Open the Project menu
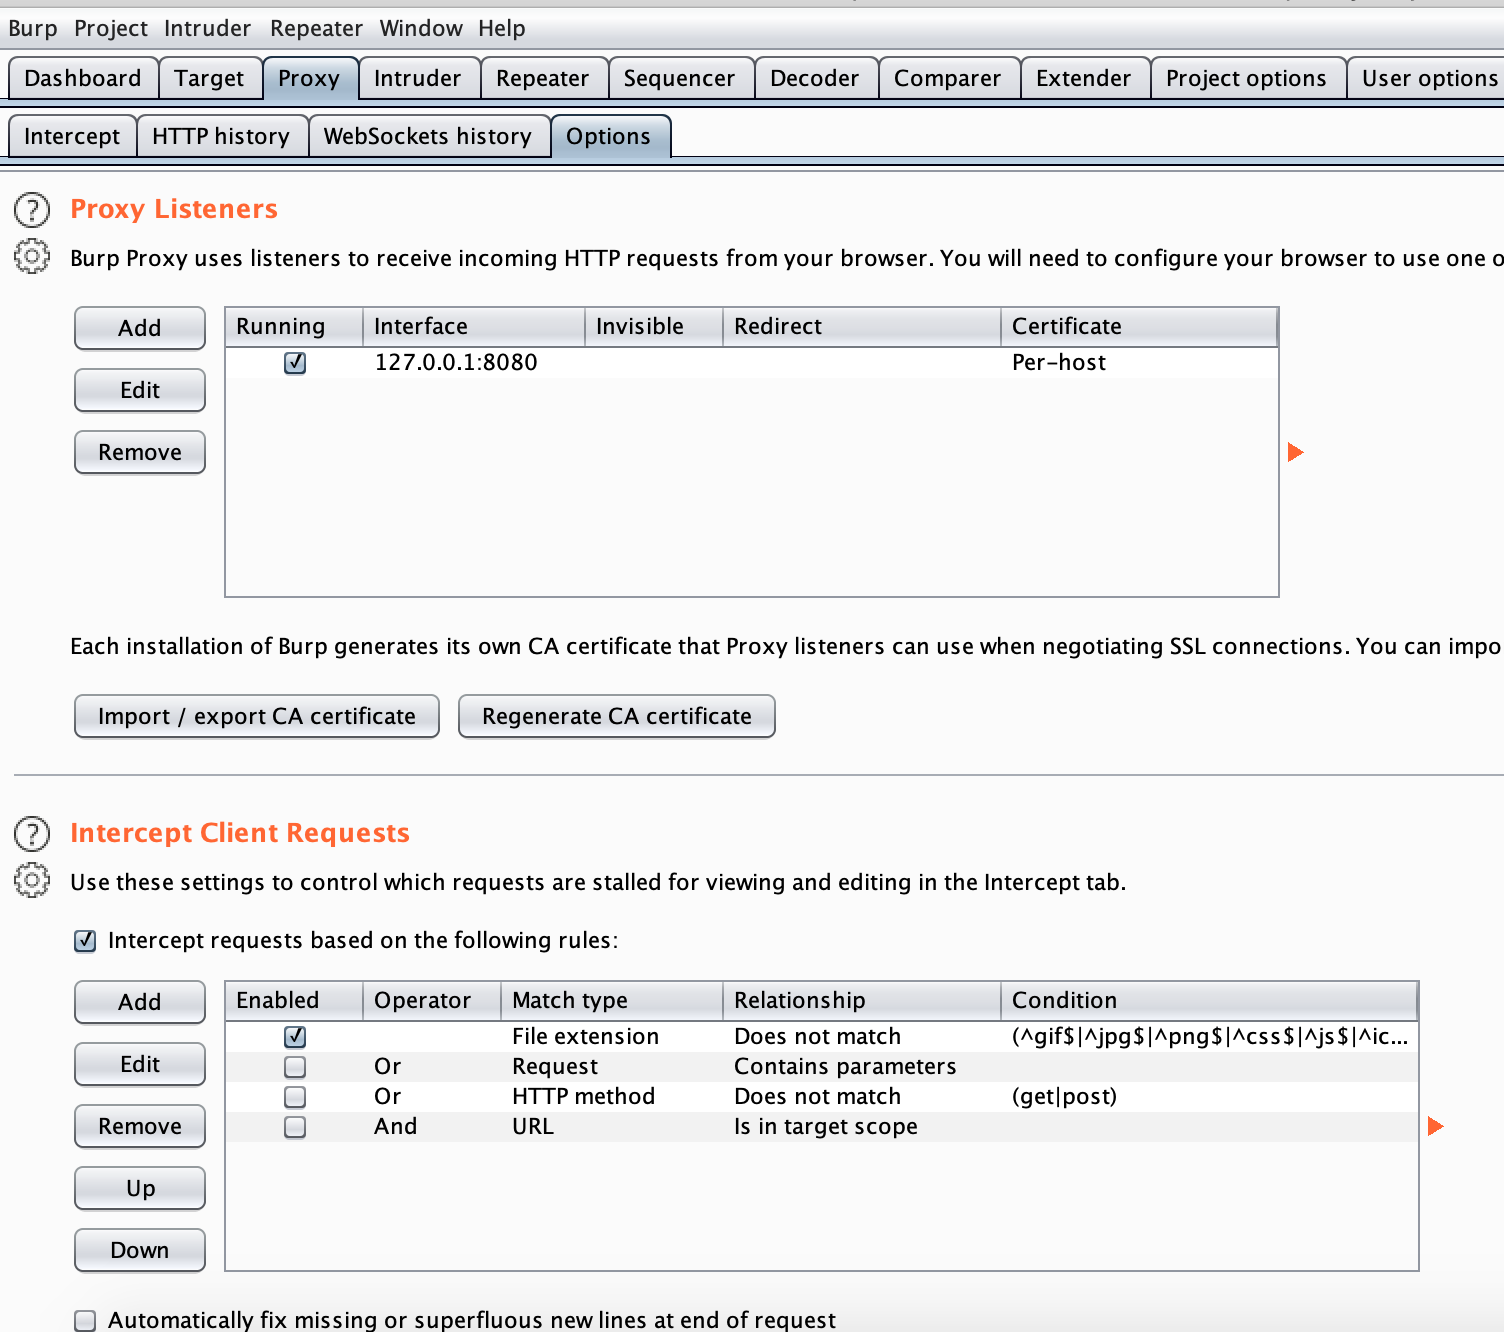 tap(111, 28)
